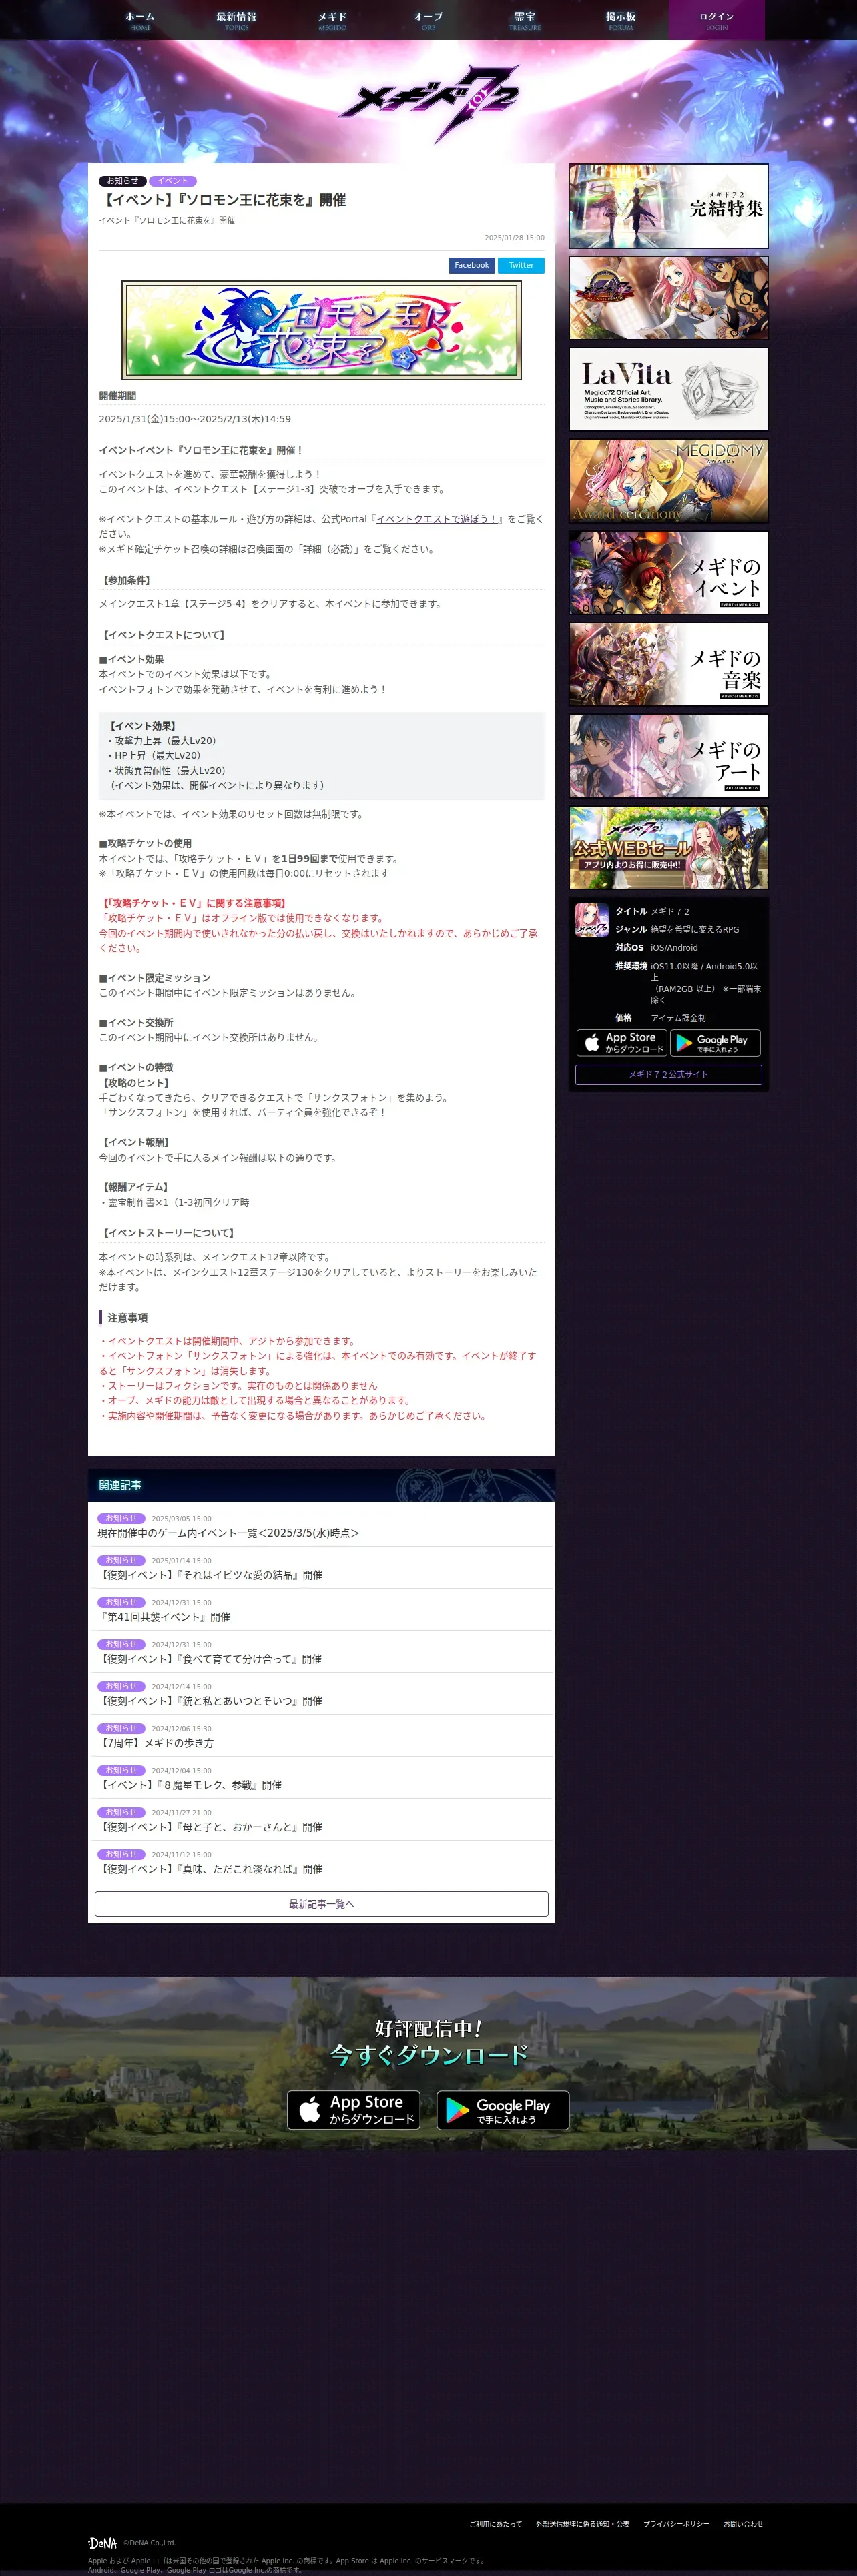Open 『母と子と、おかーさんと』開催 article

click(210, 1827)
